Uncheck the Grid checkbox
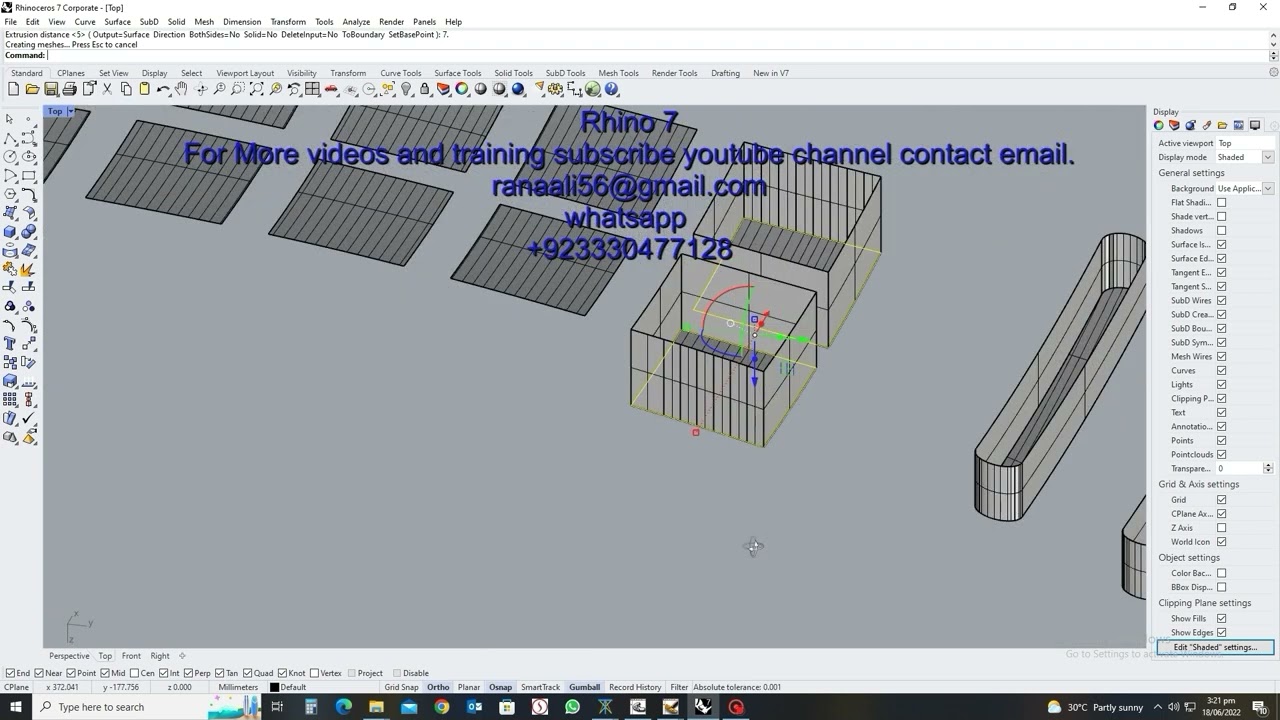This screenshot has width=1280, height=720. (1221, 499)
